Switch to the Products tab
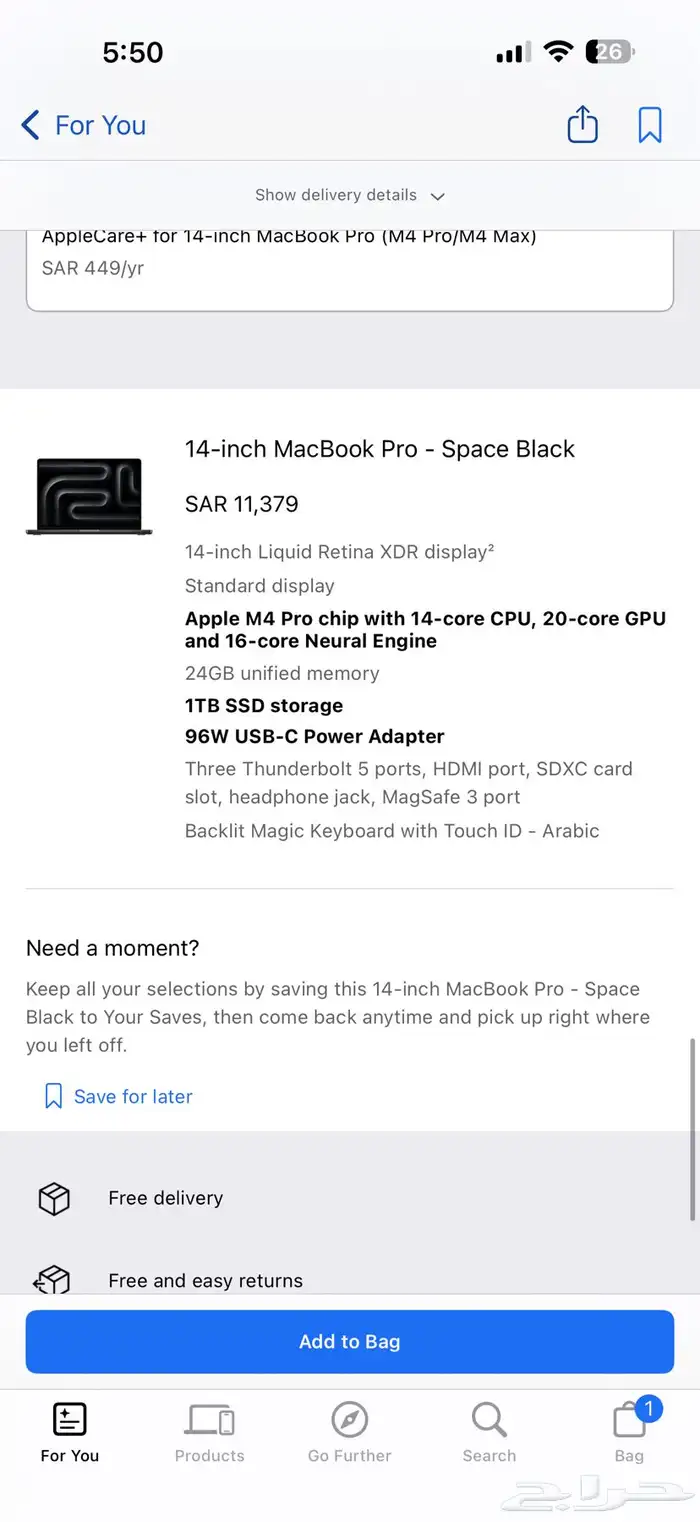 tap(209, 1431)
